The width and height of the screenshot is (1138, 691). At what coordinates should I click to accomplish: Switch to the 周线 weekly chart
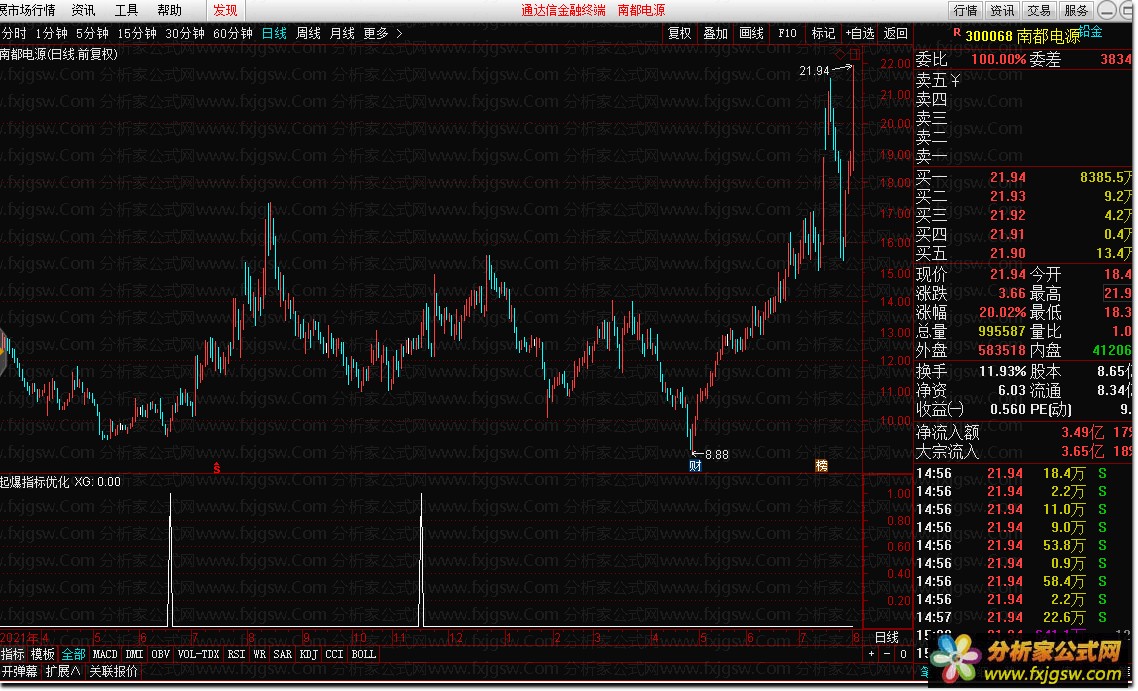pos(308,33)
